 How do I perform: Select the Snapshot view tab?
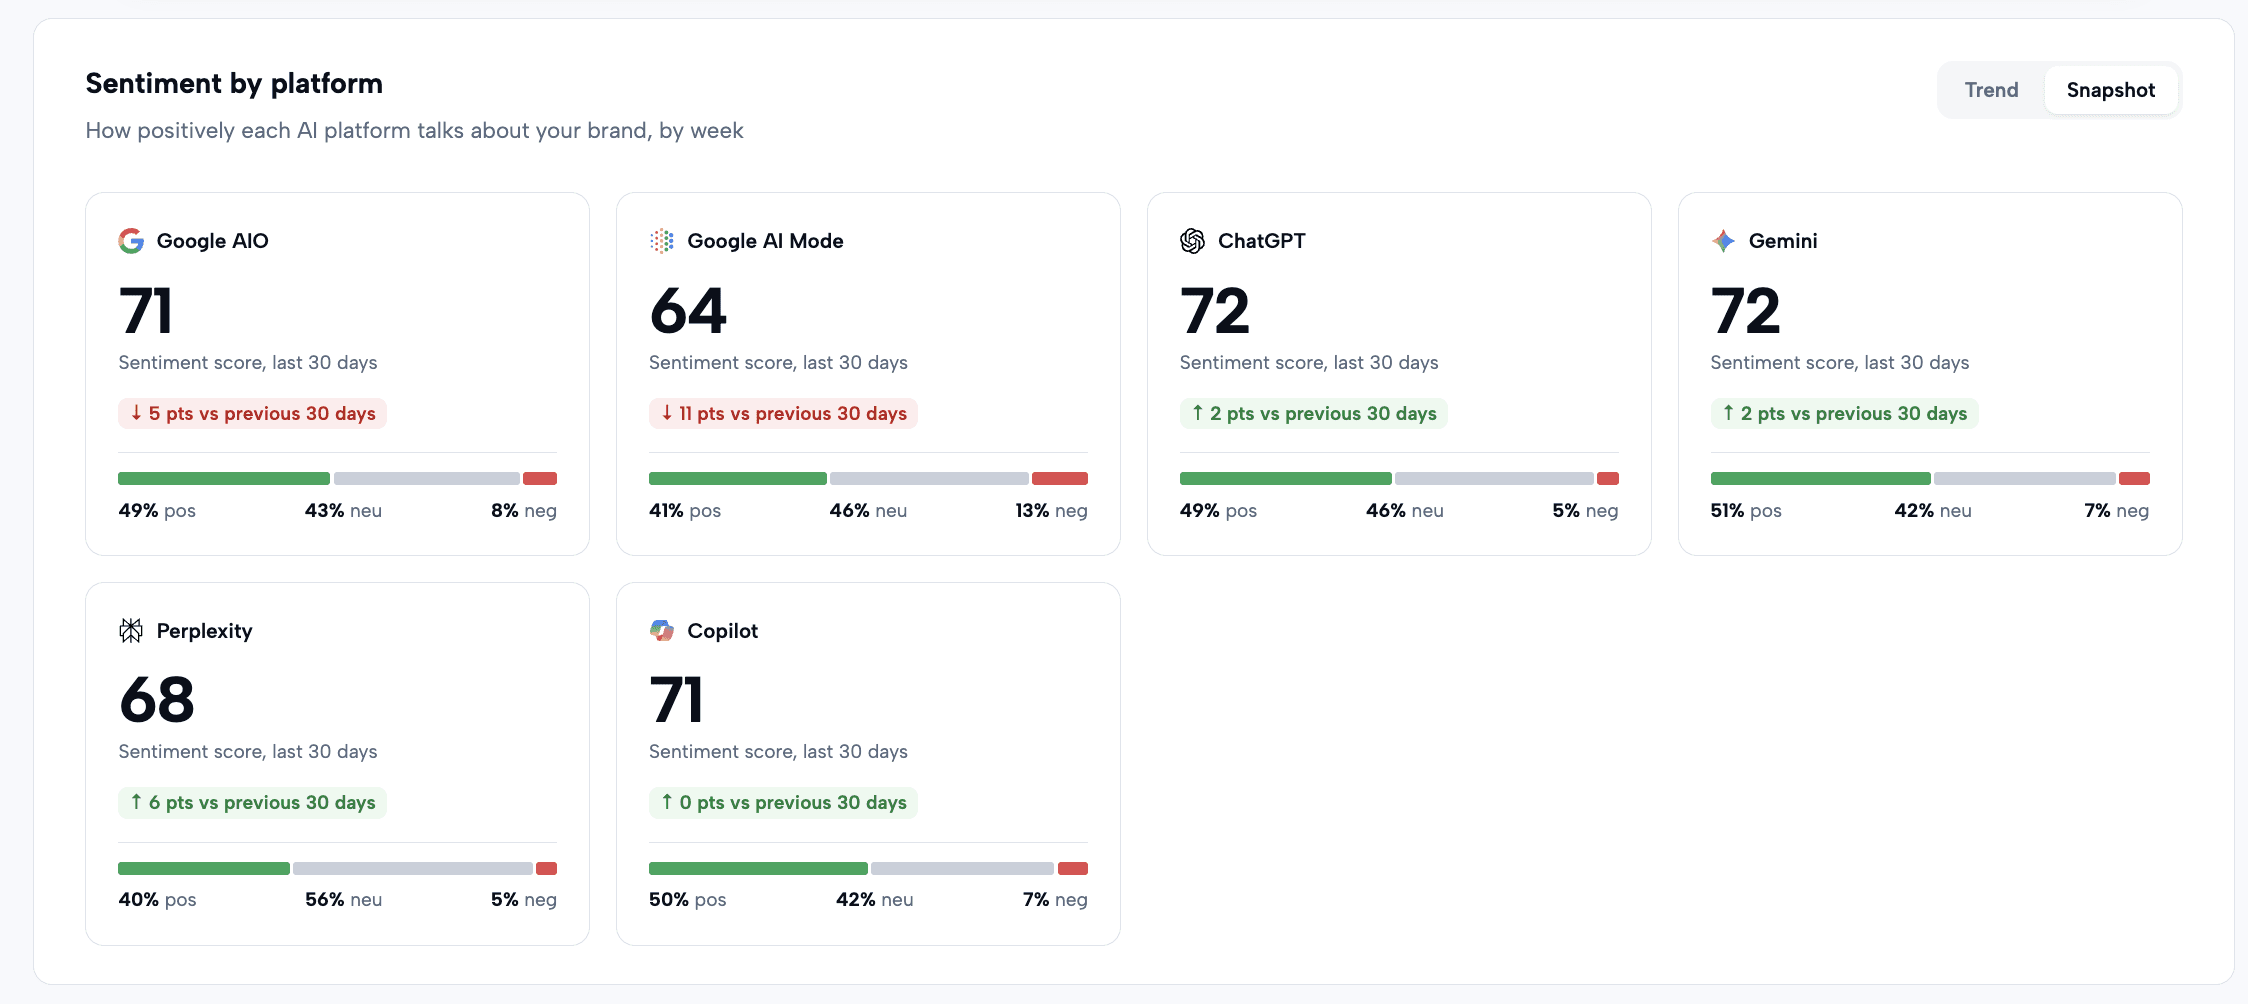click(2110, 90)
